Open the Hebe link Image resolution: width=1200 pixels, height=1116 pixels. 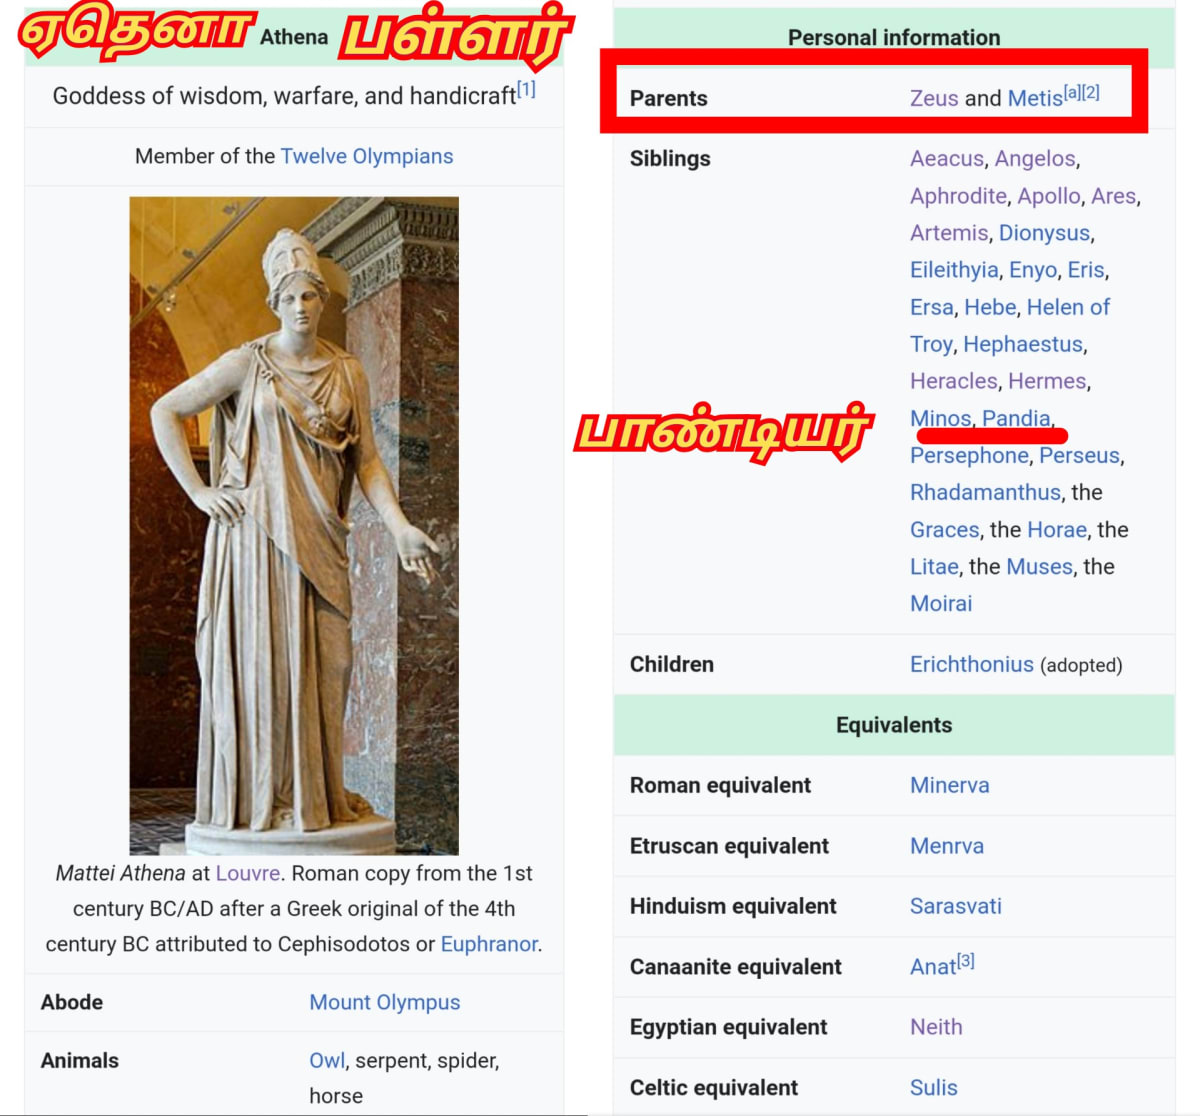[x=990, y=307]
